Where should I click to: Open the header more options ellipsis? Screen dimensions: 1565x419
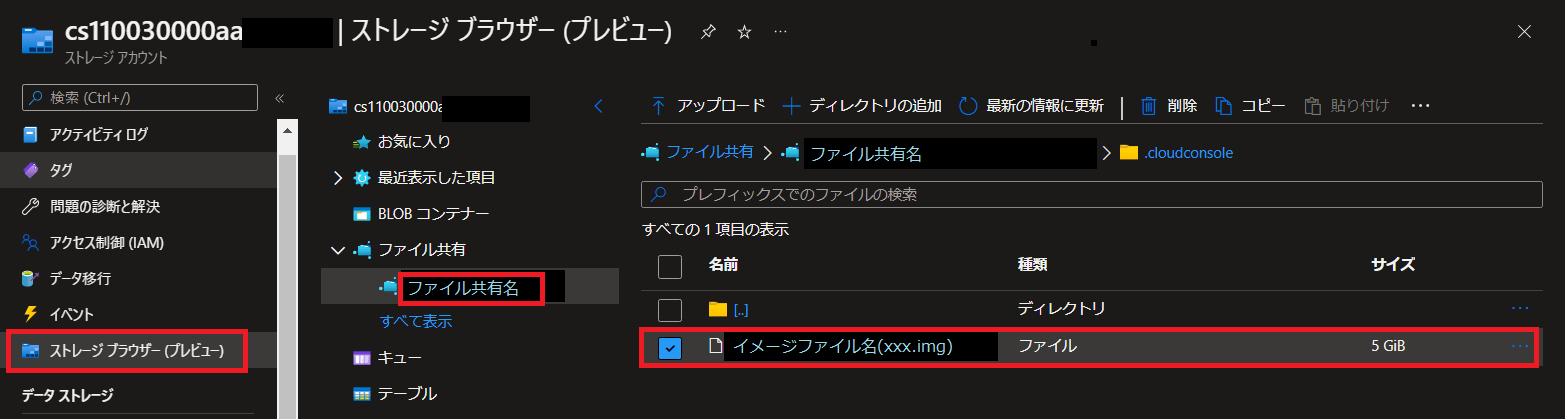tap(780, 32)
